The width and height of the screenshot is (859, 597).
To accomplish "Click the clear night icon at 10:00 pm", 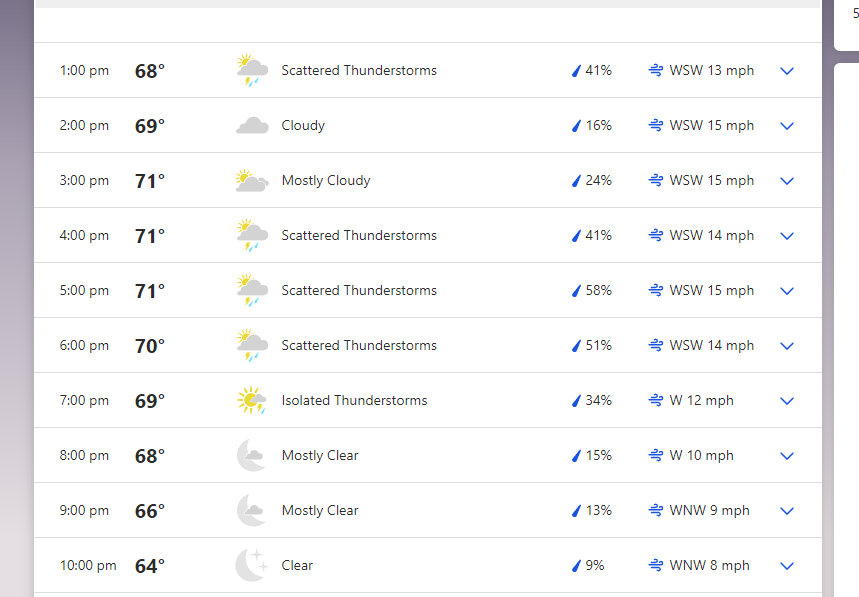I will pos(252,565).
